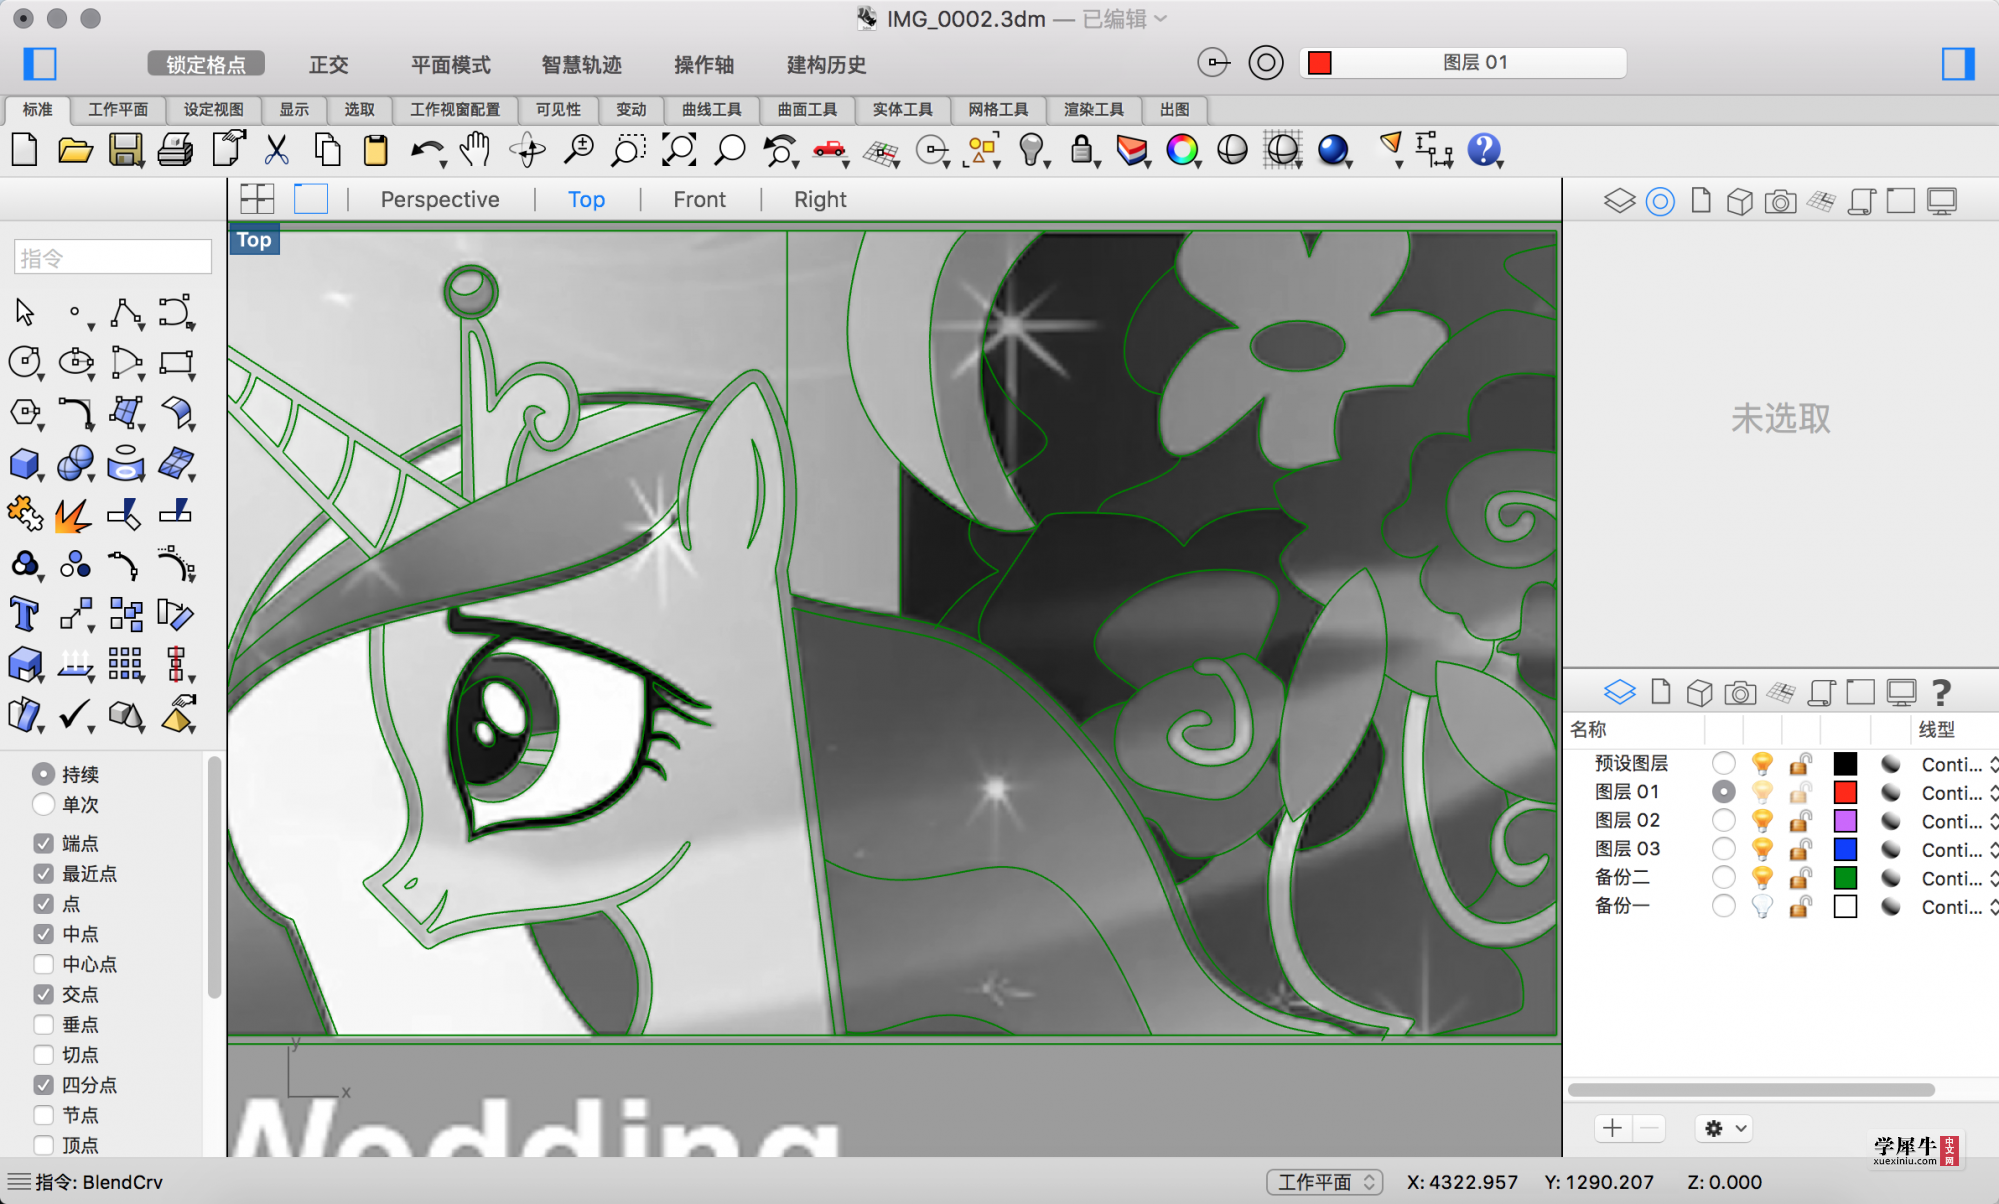Viewport: 1999px width, 1204px height.
Task: Switch to the 实体工具 tab
Action: [903, 109]
